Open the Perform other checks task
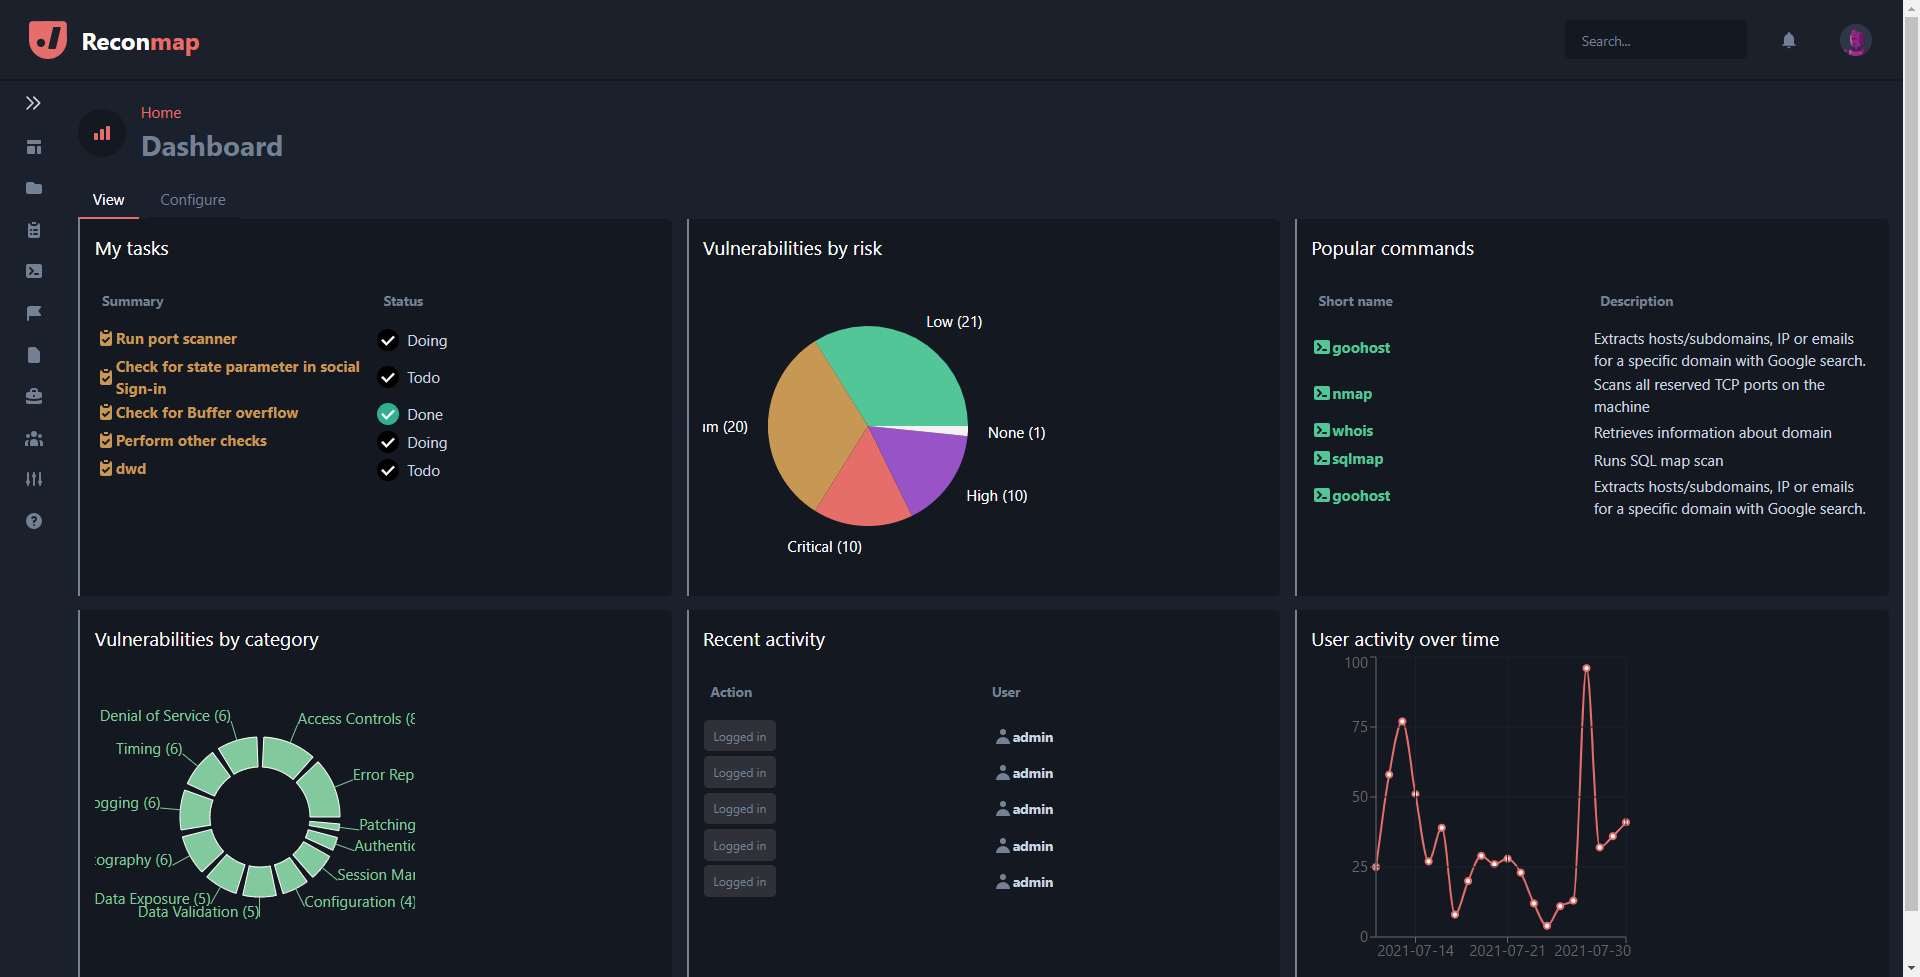Viewport: 1920px width, 977px height. (x=191, y=441)
